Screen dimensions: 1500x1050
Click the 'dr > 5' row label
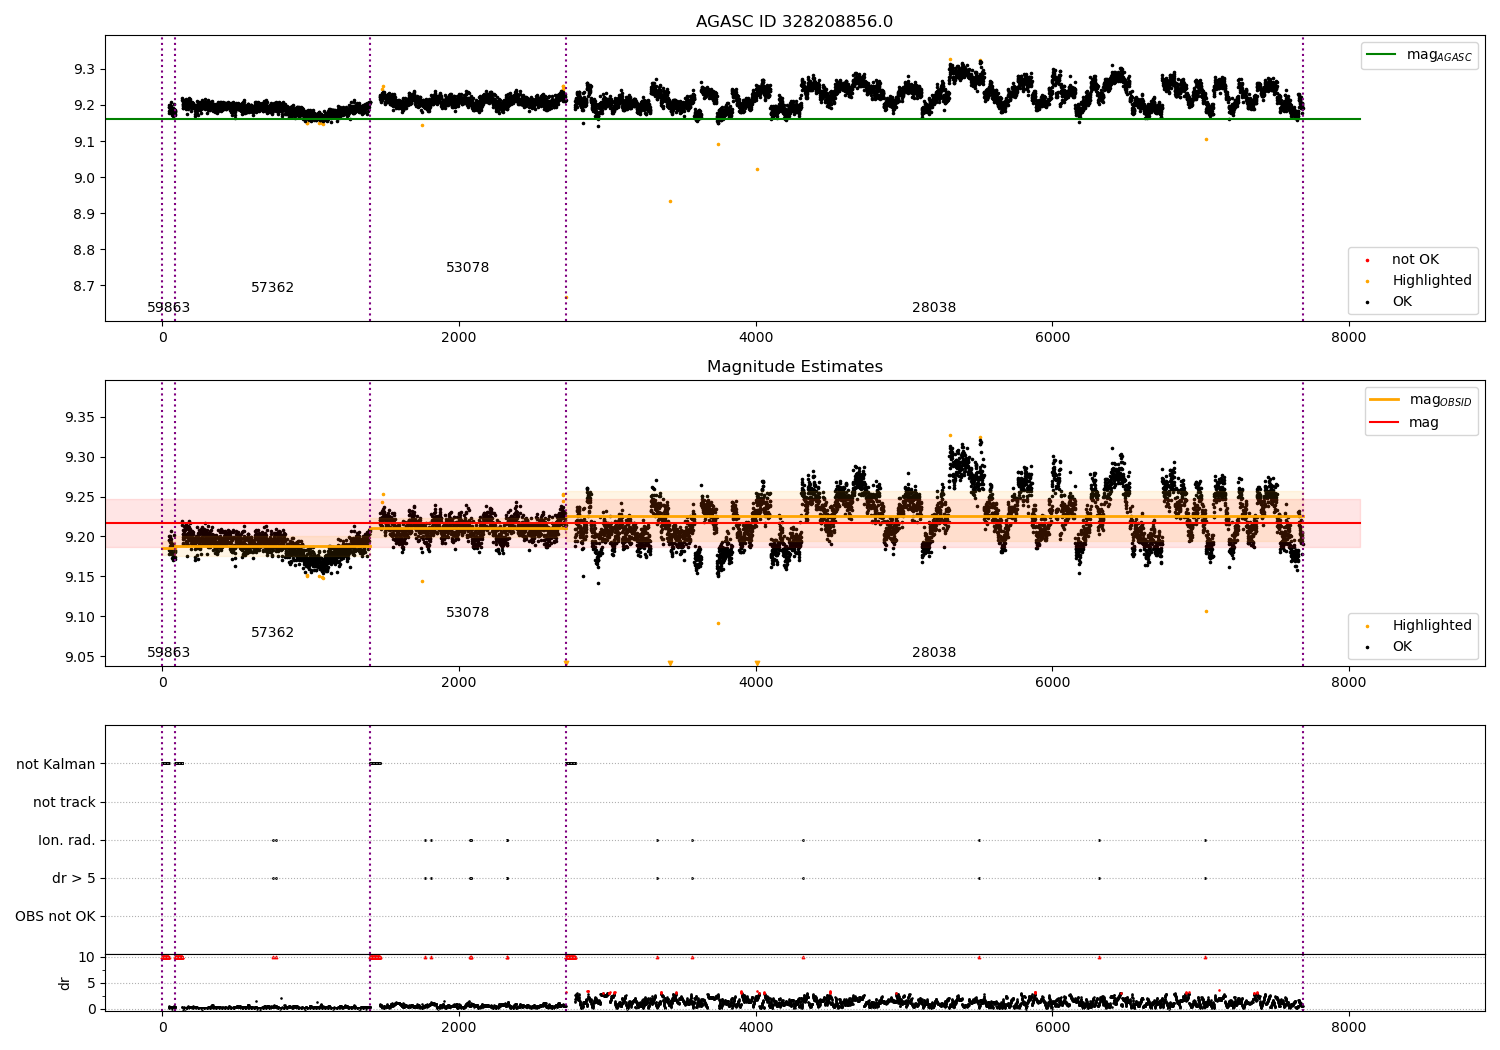click(74, 879)
